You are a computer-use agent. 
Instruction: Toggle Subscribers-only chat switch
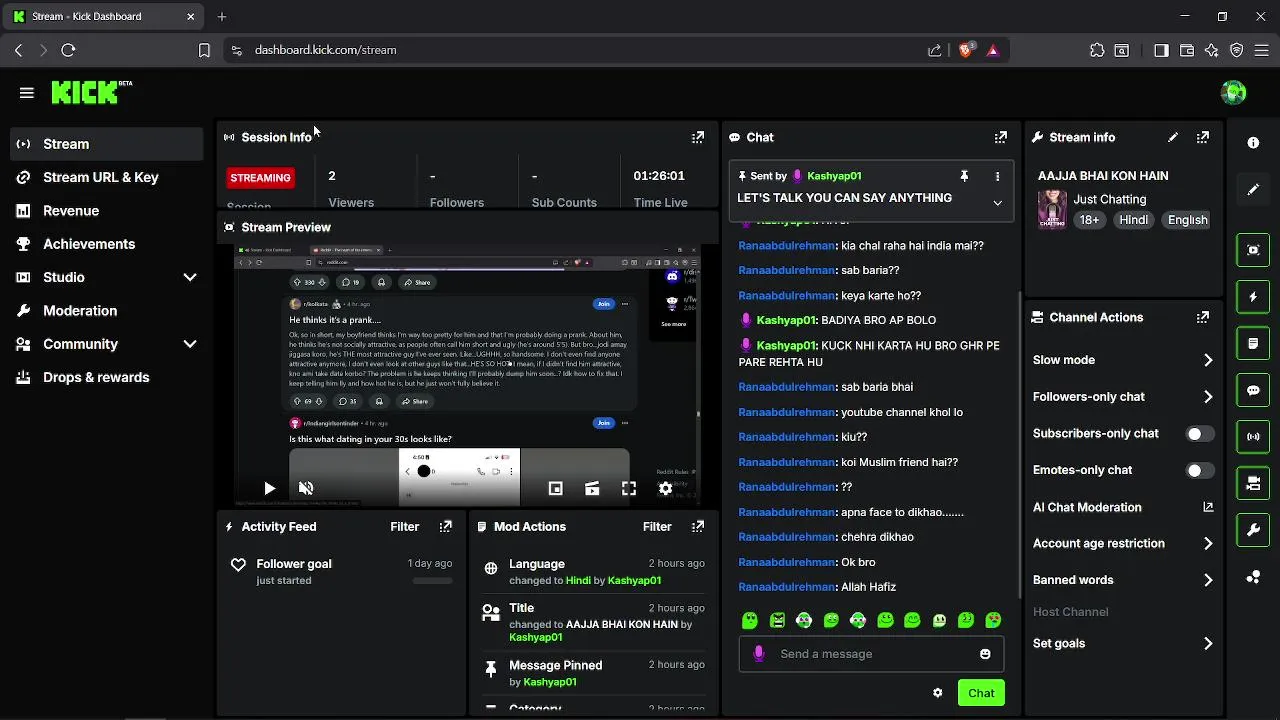click(1200, 433)
